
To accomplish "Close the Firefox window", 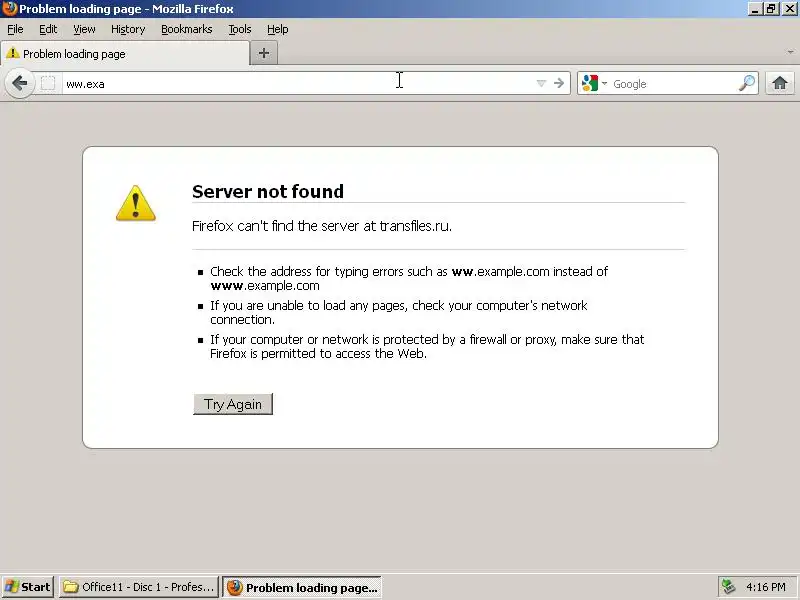I will tap(788, 9).
